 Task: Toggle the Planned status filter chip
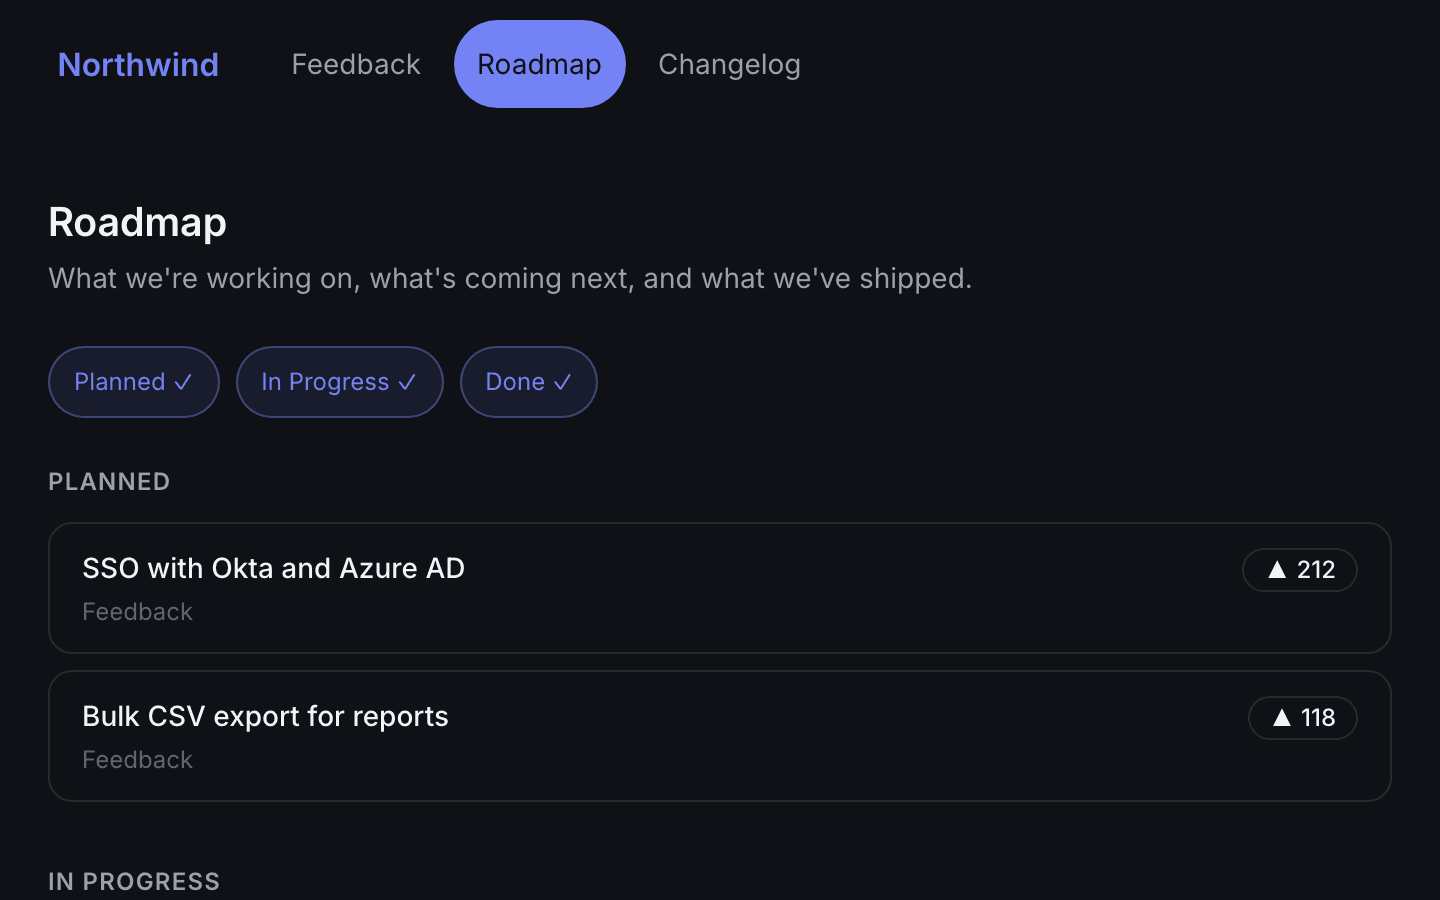pos(134,382)
